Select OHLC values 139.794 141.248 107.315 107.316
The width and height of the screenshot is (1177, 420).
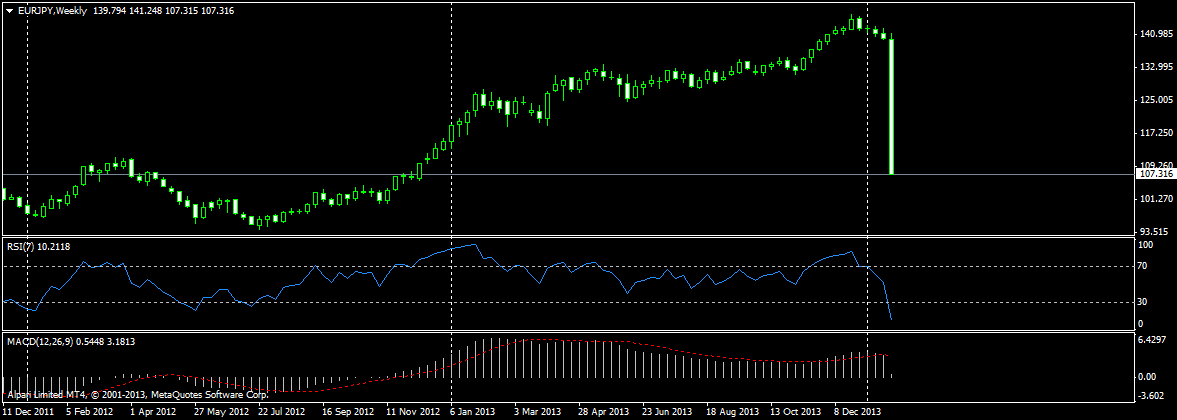164,10
